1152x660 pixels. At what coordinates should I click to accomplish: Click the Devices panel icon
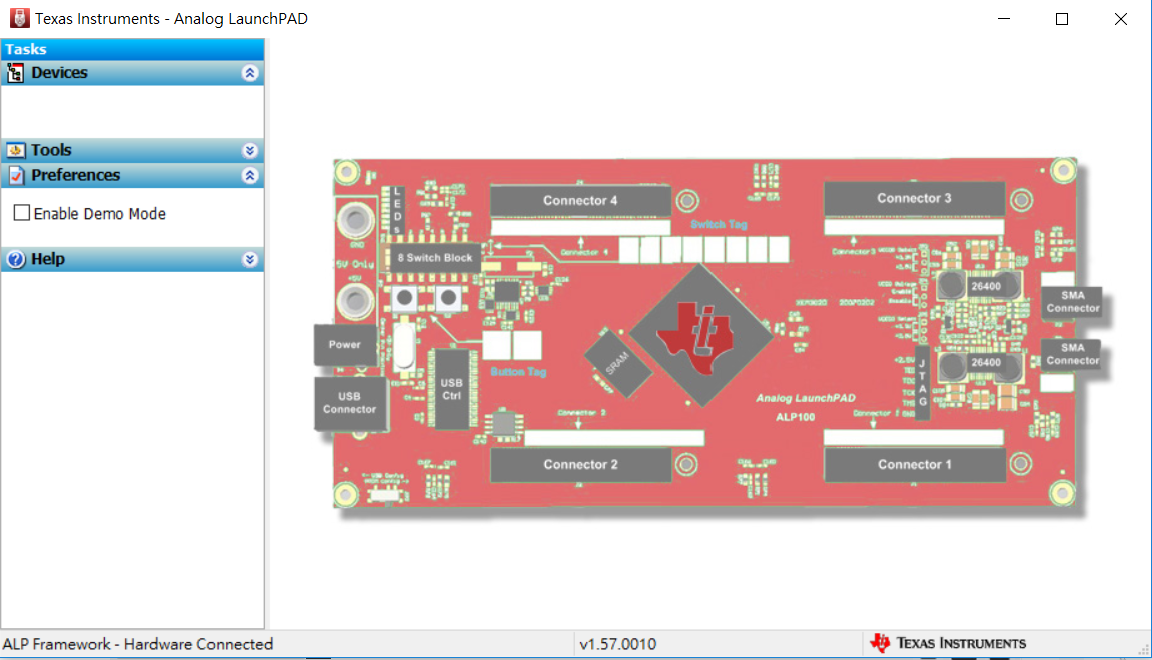[15, 73]
